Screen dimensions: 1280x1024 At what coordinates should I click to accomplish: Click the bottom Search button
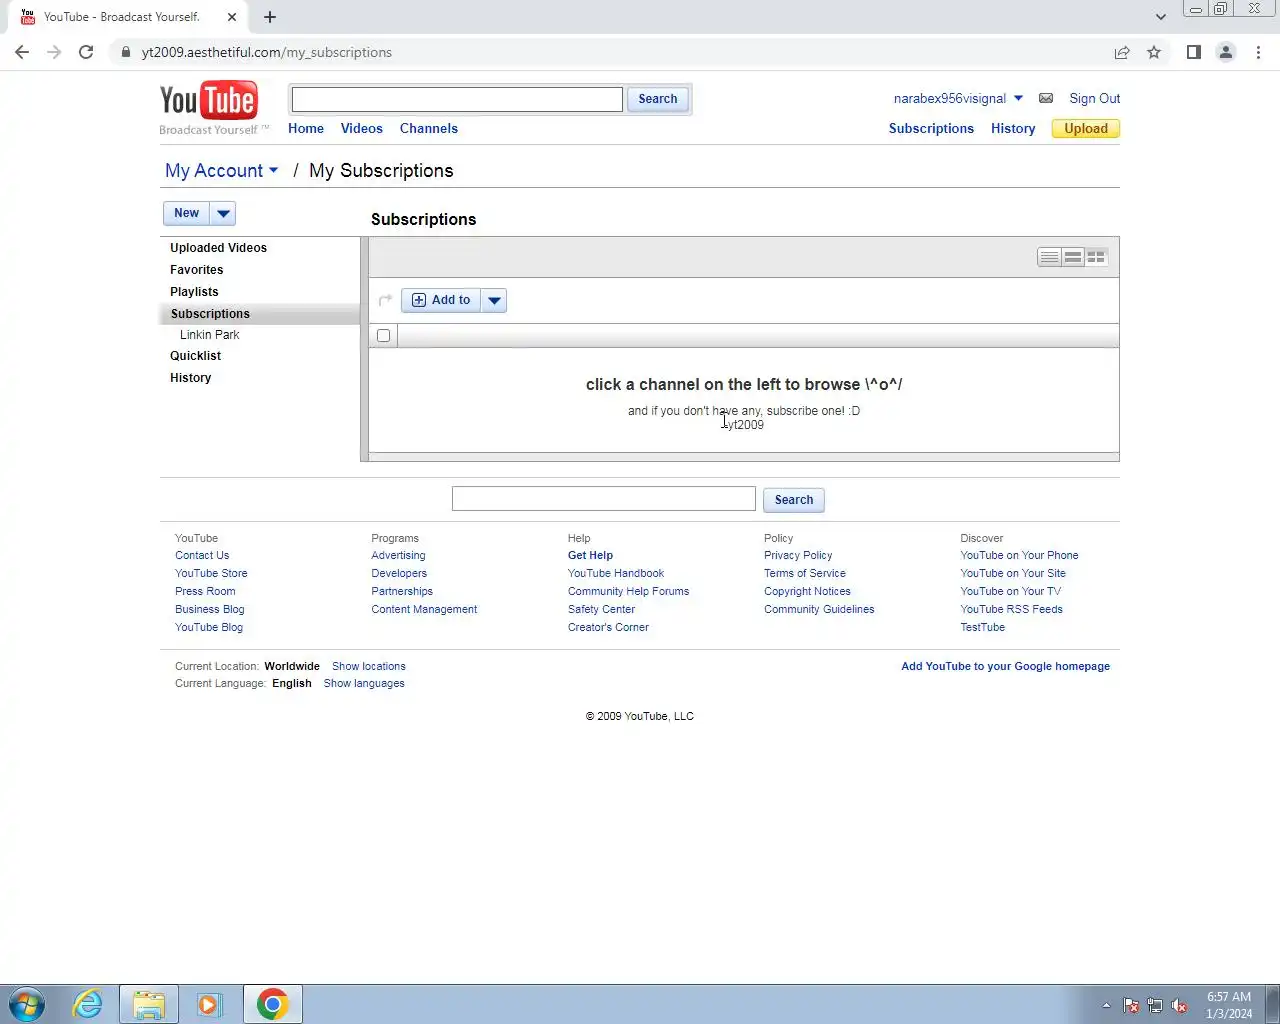pos(794,500)
